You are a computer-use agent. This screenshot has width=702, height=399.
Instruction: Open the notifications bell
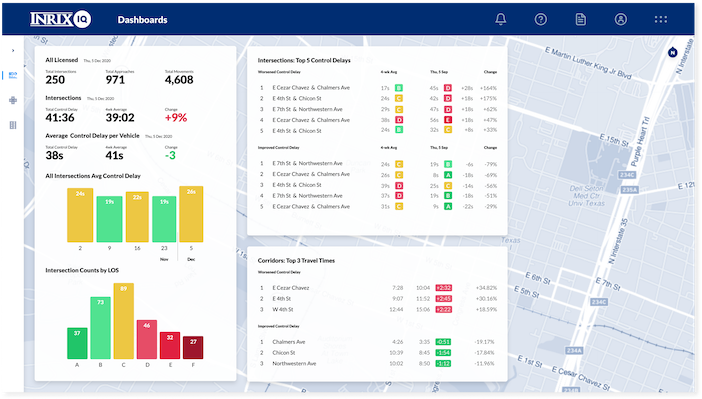501,19
